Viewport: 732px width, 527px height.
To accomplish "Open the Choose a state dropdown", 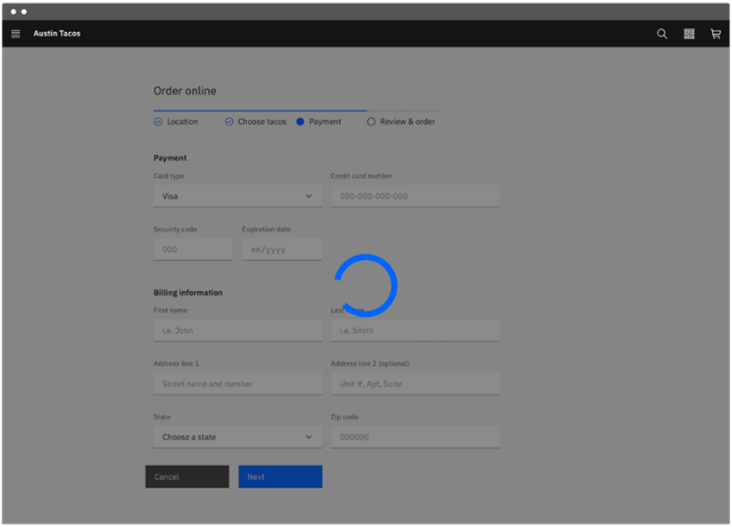I will tap(238, 437).
